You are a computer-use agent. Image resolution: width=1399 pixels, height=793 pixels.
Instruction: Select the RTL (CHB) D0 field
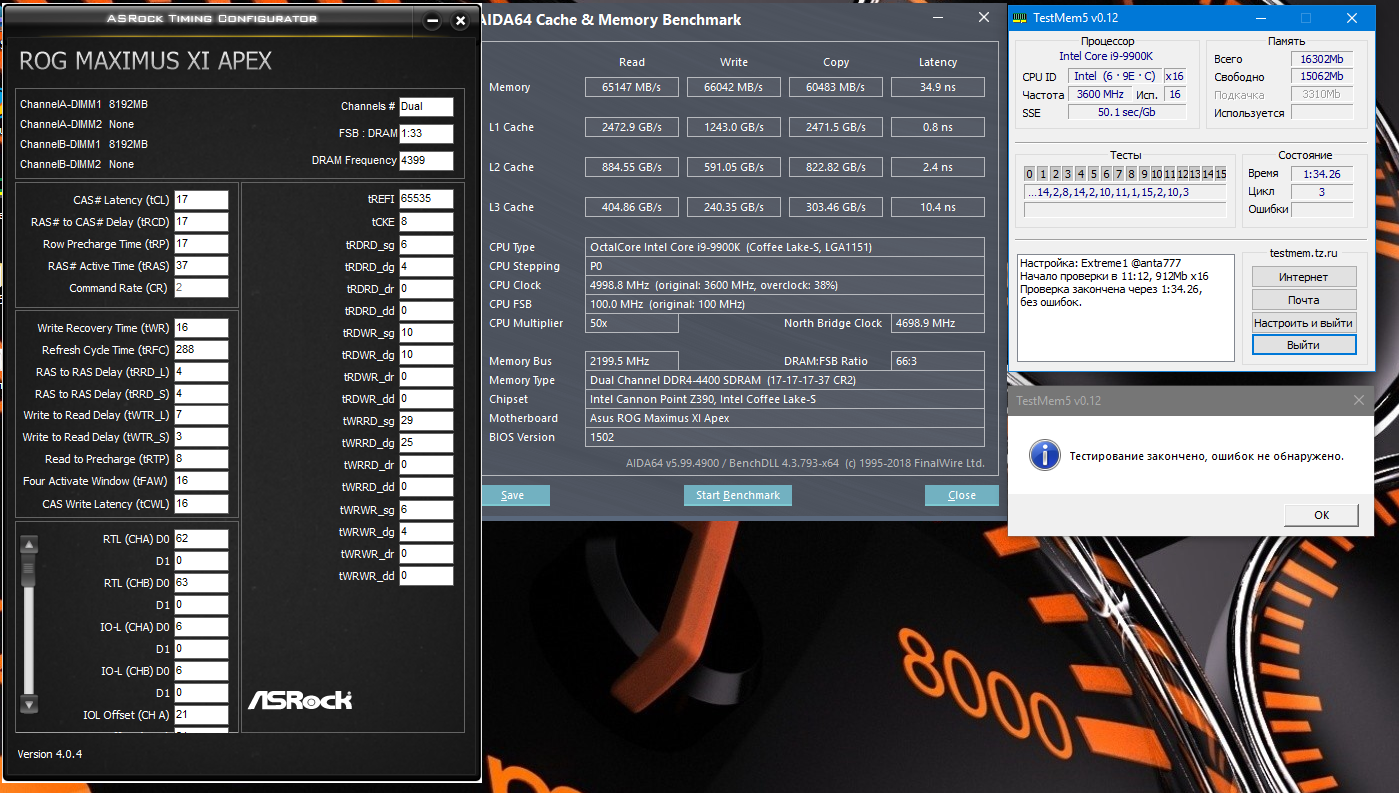201,583
